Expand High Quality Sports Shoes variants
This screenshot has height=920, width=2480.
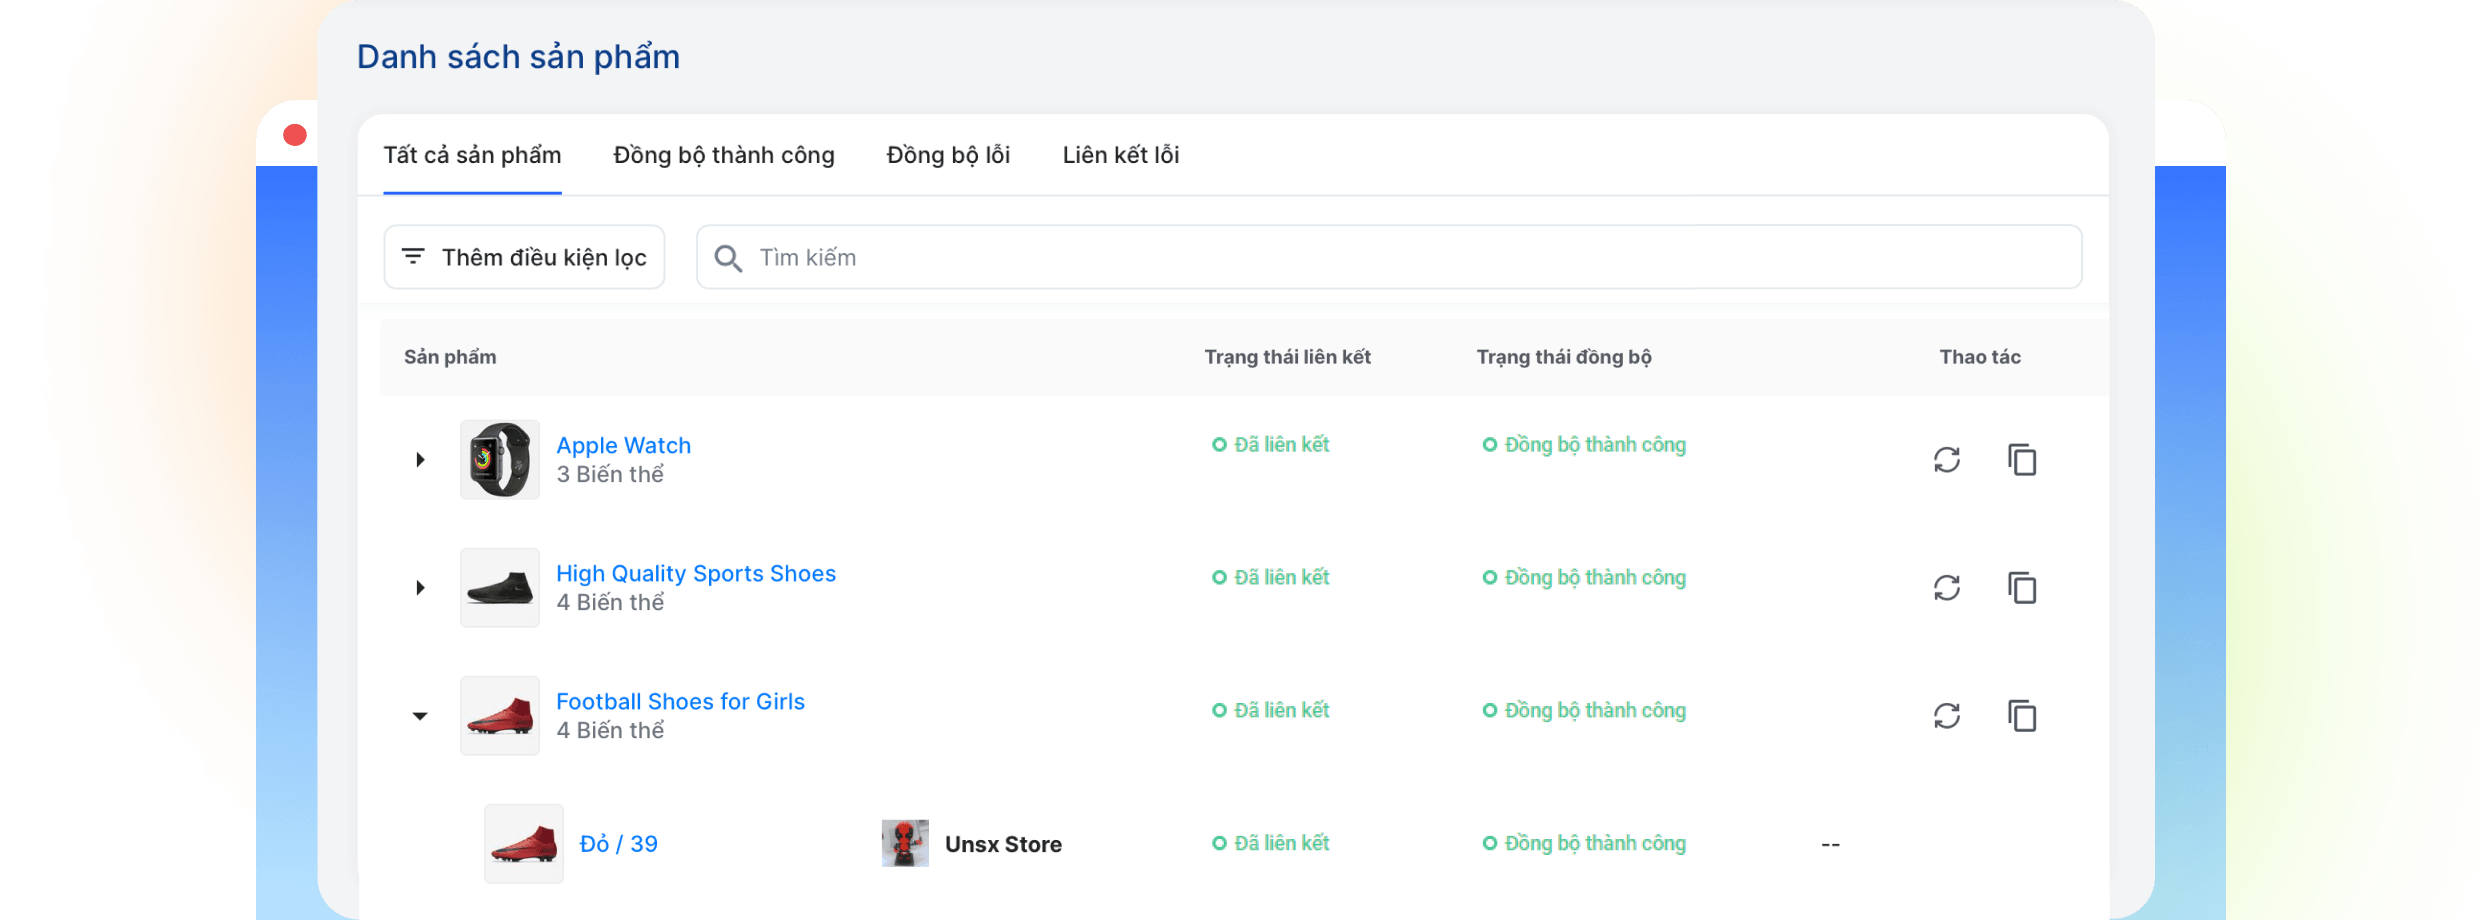coord(421,588)
